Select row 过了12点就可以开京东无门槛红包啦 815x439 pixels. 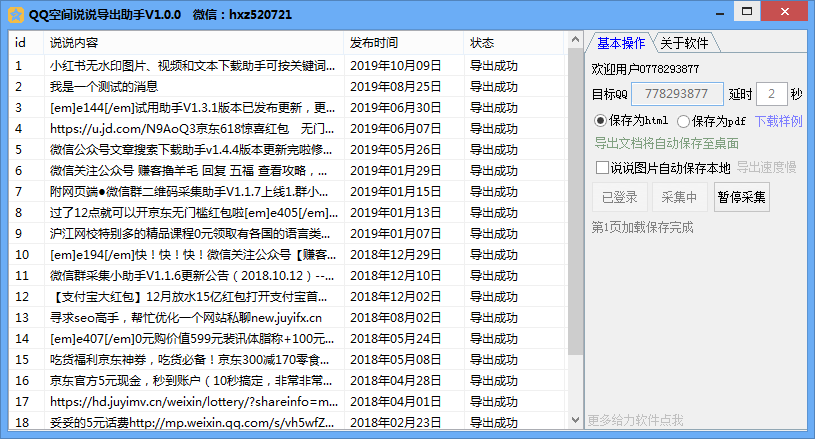coord(286,212)
